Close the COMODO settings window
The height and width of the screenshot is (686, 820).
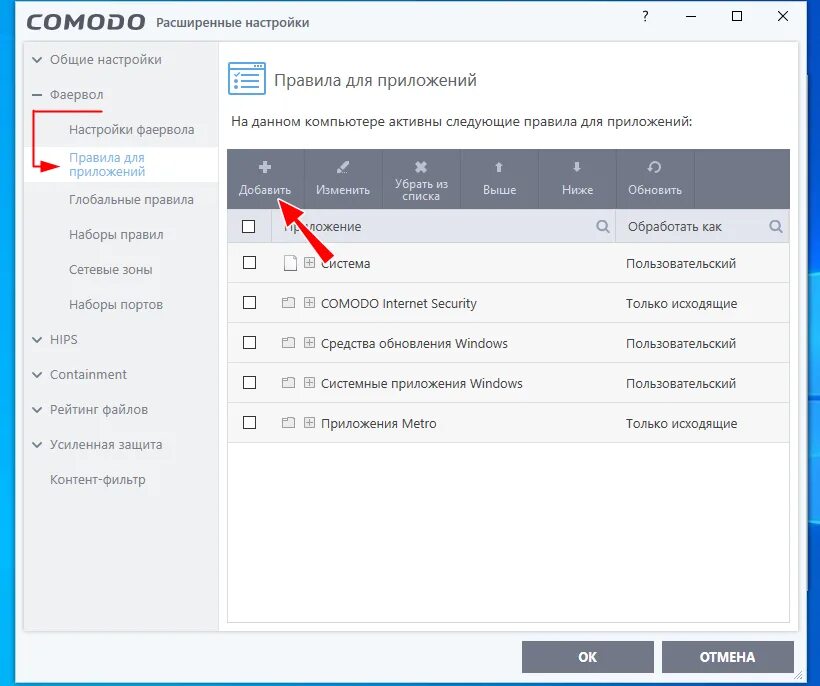coord(783,16)
